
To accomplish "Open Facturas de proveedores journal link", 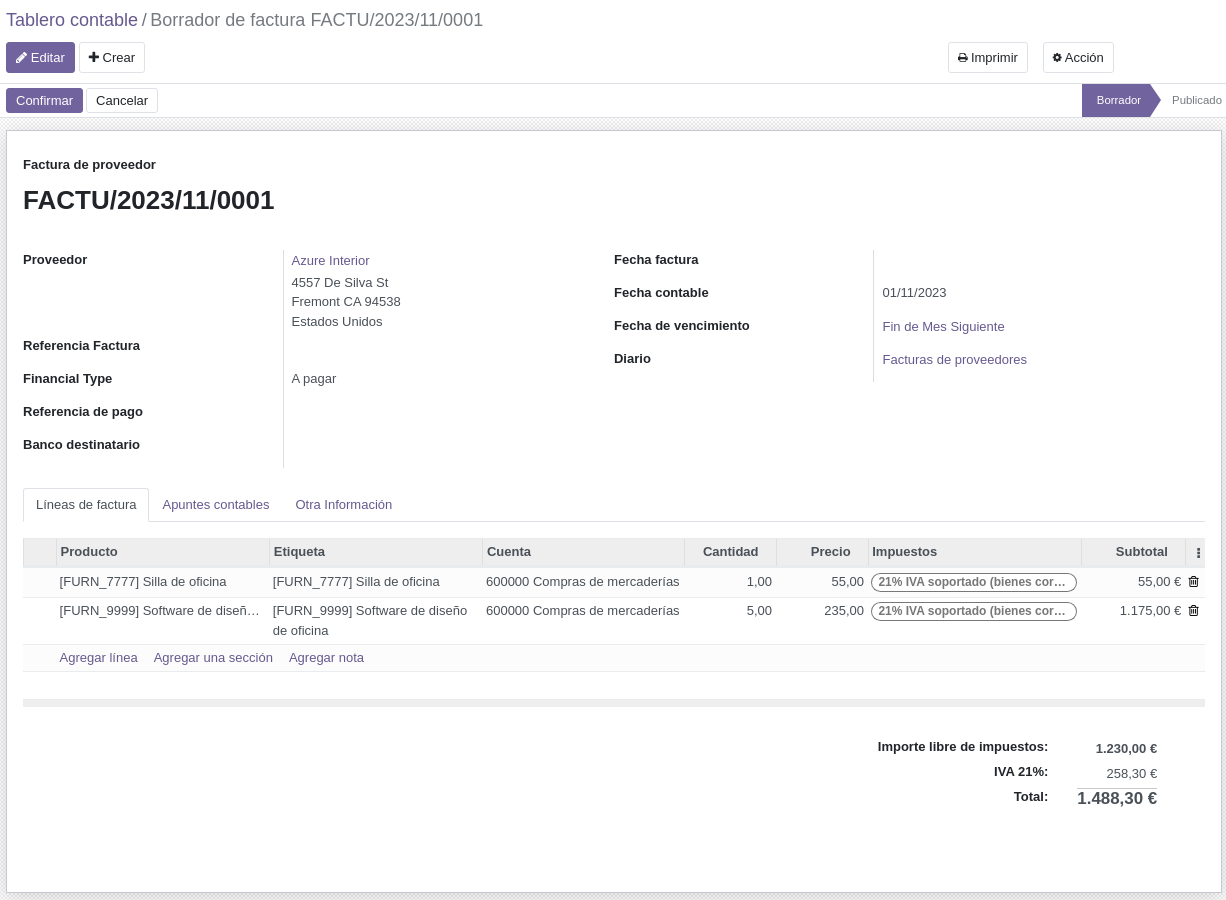I will point(954,359).
